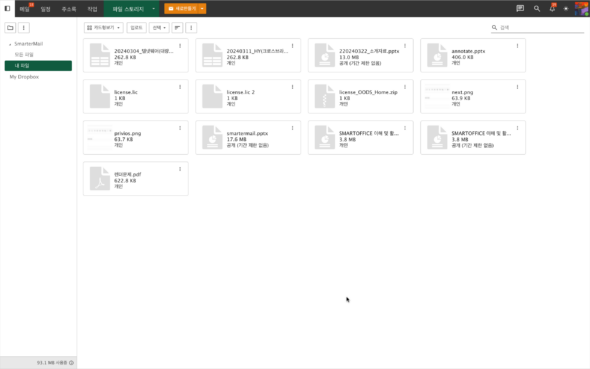Viewport: 590px width, 369px height.
Task: Switch to the calendar menu item
Action: (x=46, y=9)
